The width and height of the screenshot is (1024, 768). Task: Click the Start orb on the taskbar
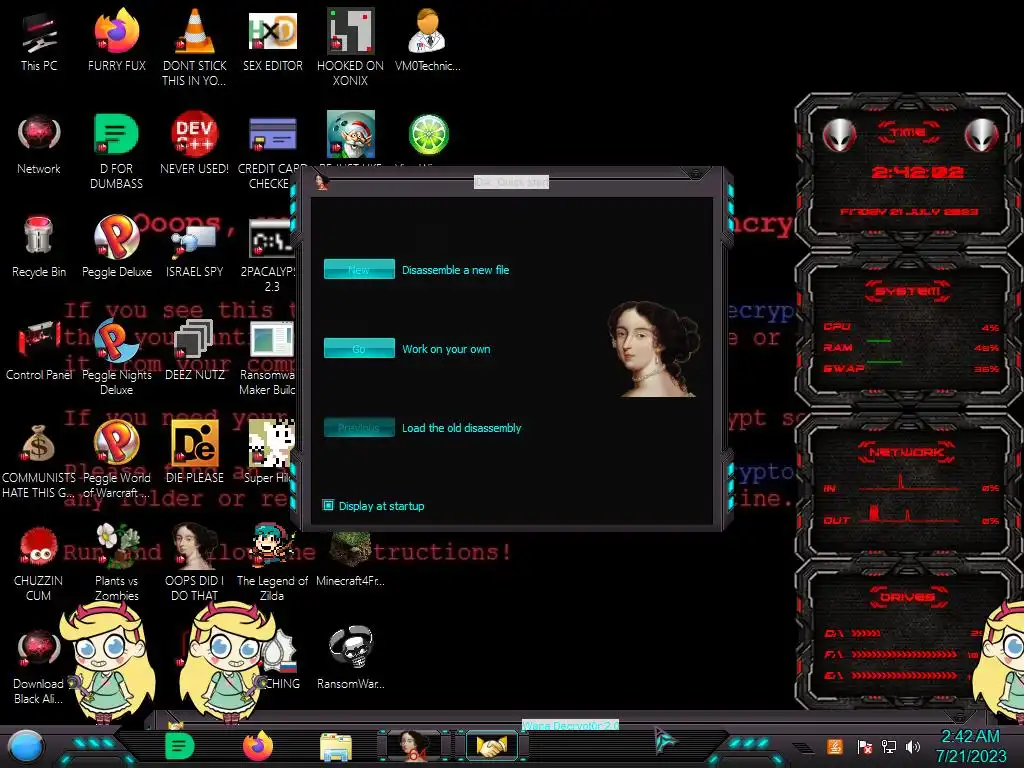tap(26, 746)
